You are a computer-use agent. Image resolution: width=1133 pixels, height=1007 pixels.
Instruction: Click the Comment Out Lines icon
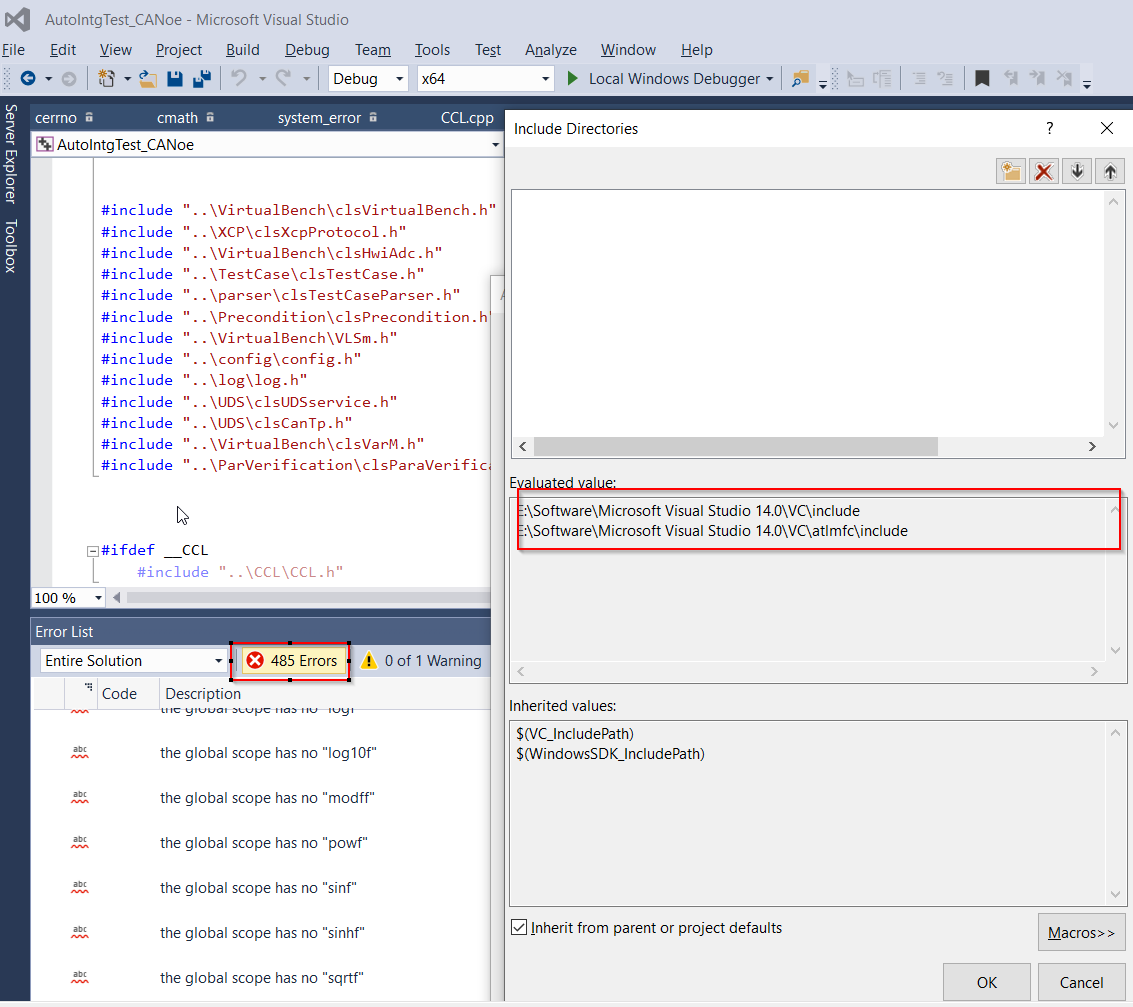point(919,79)
